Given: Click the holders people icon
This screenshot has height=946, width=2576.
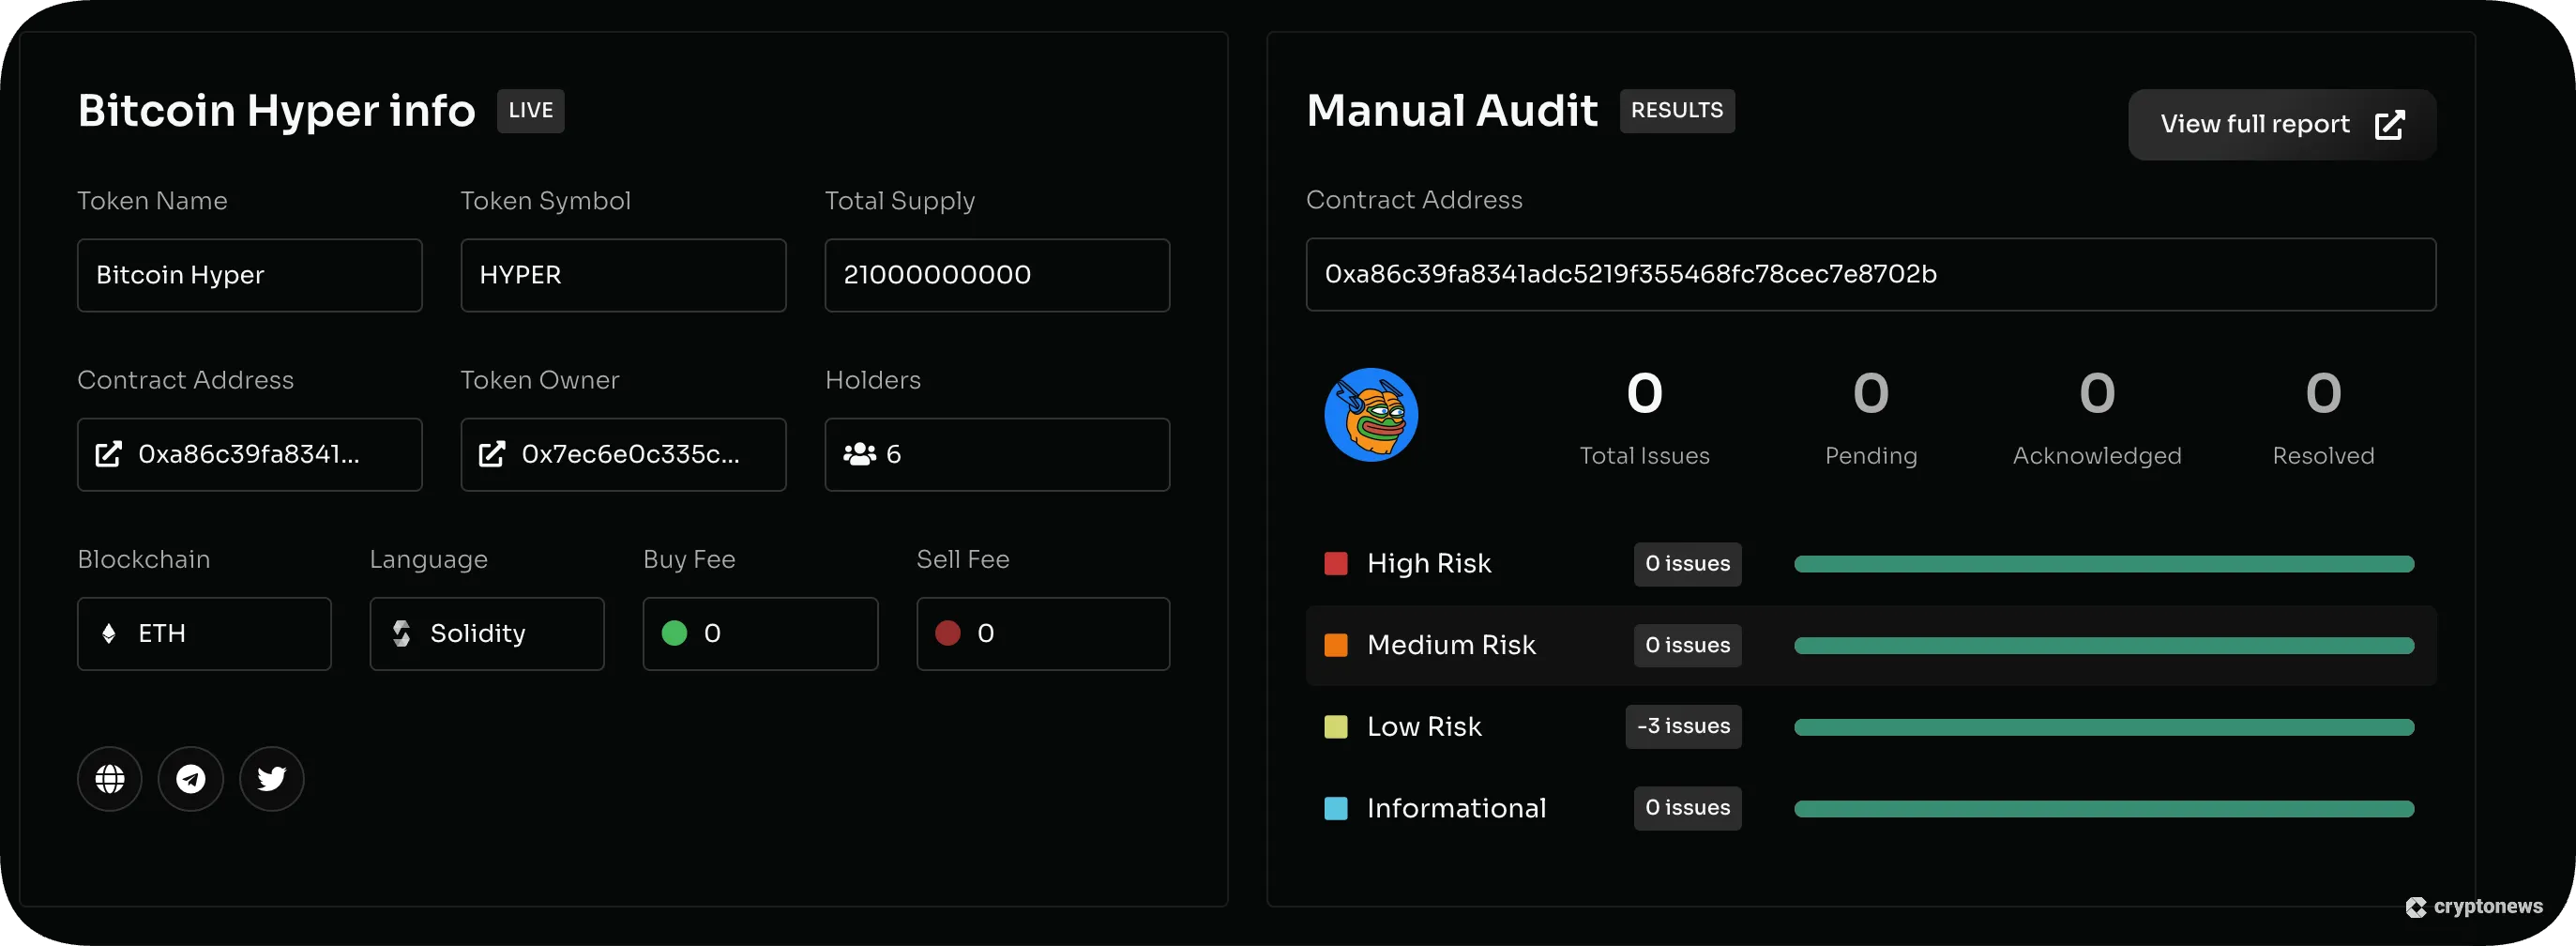Looking at the screenshot, I should (x=858, y=454).
